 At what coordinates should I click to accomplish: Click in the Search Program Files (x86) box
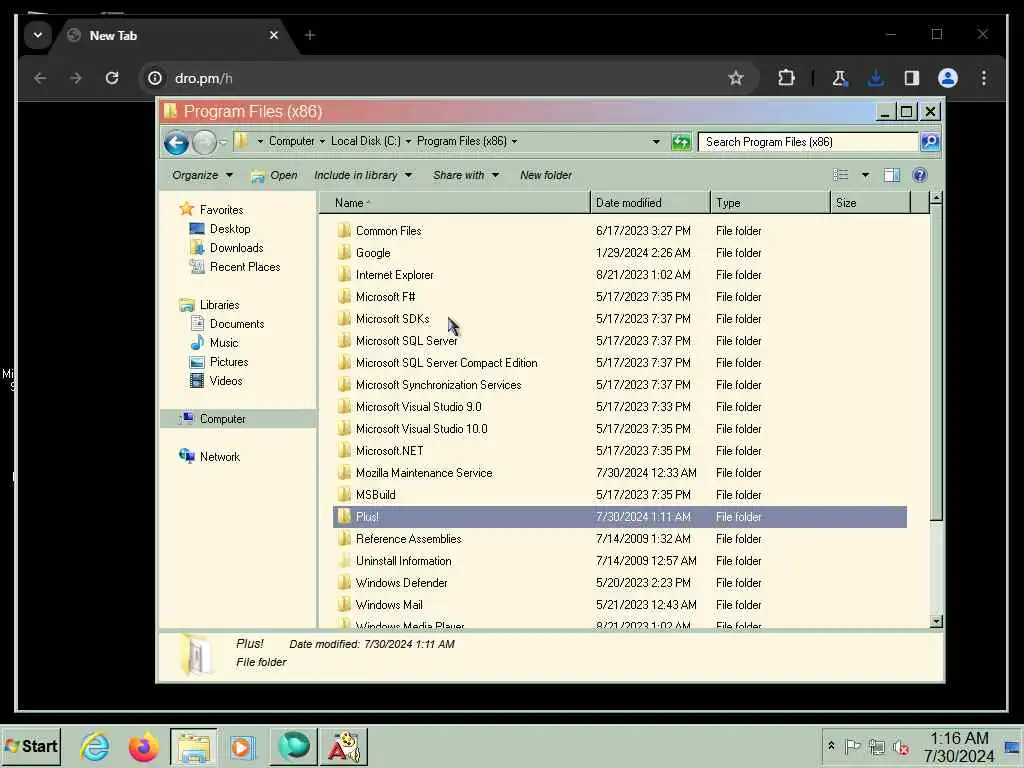tap(808, 142)
